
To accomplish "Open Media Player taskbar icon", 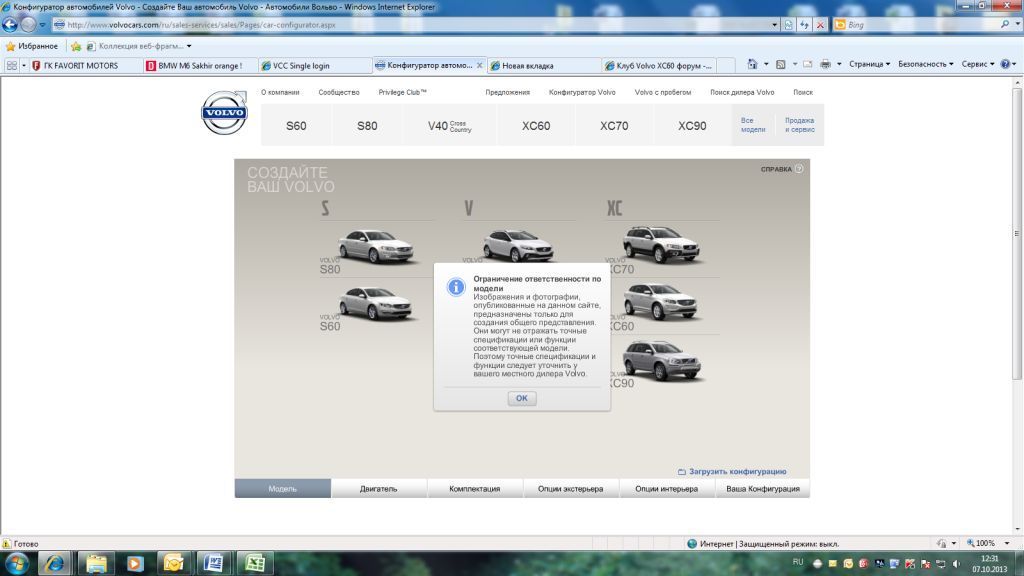I will tap(135, 563).
